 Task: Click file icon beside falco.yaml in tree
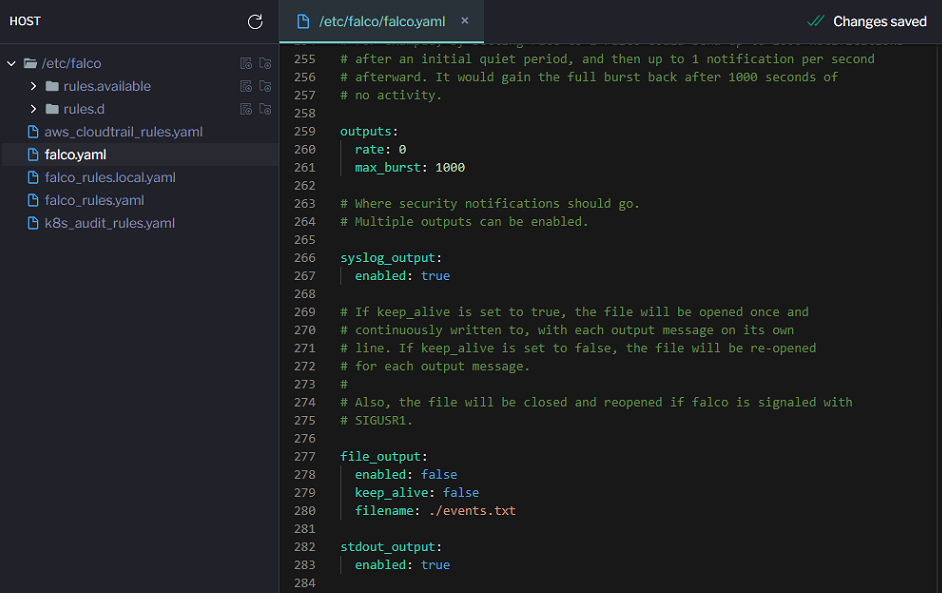click(33, 154)
